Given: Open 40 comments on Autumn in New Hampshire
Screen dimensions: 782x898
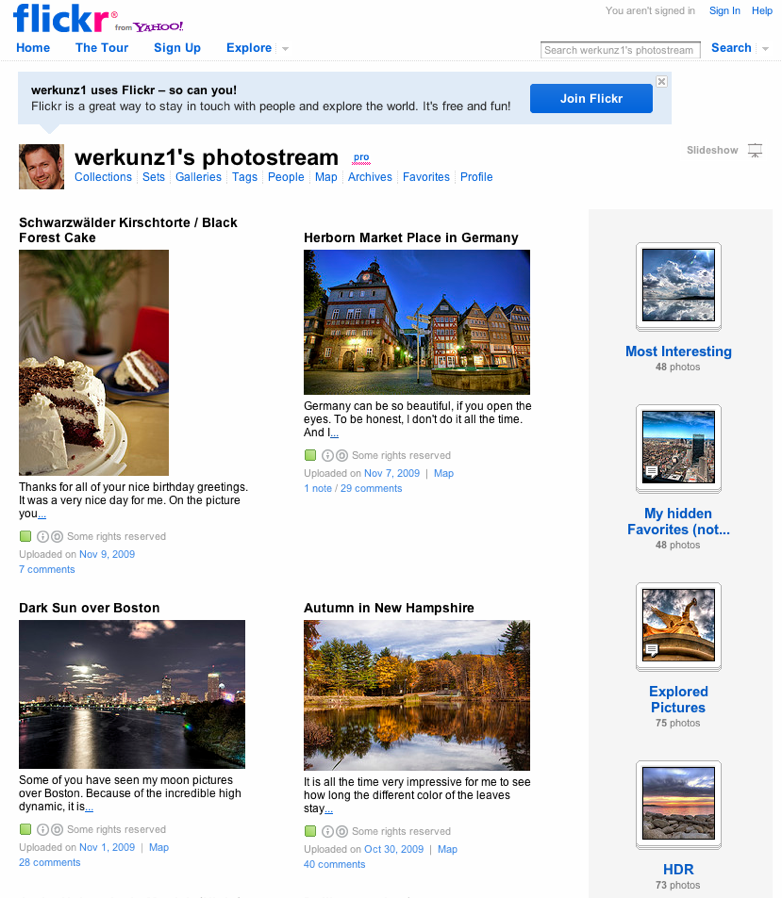Looking at the screenshot, I should pyautogui.click(x=335, y=864).
